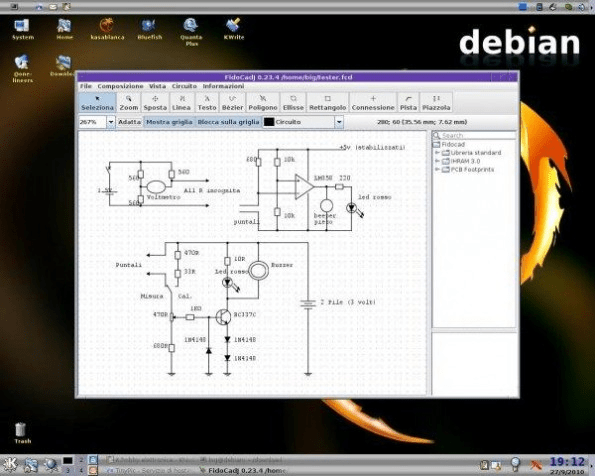Select the Pista PCB track tool
Viewport: 595px width, 476px height.
click(408, 103)
